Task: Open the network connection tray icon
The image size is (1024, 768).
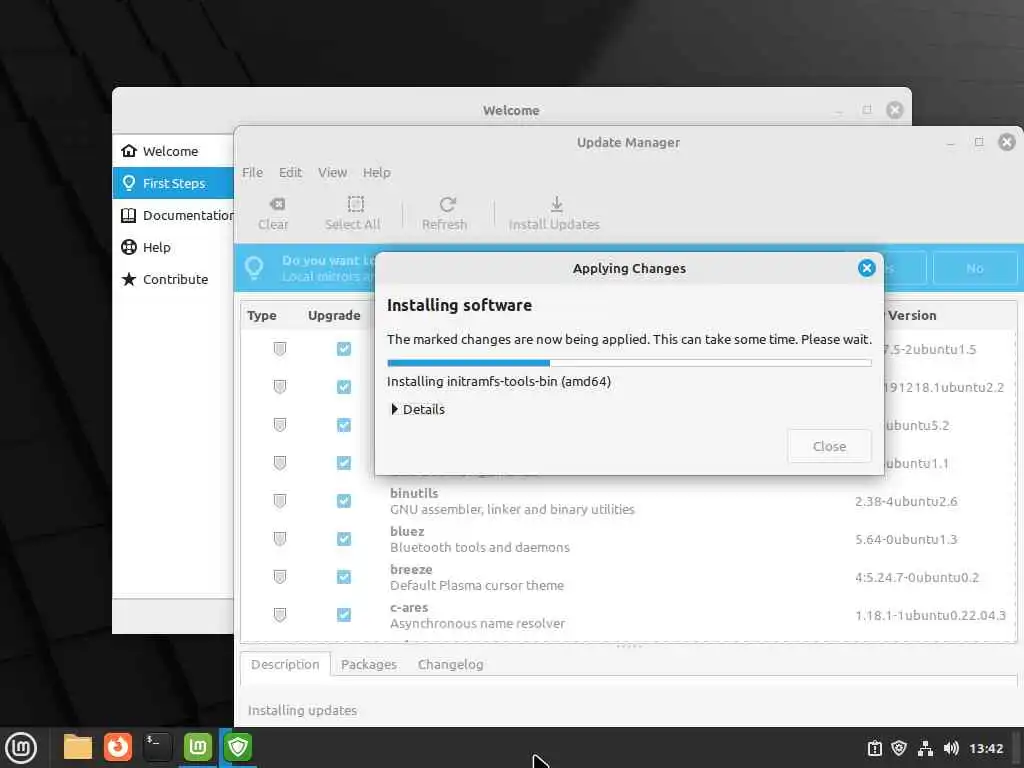Action: [925, 748]
